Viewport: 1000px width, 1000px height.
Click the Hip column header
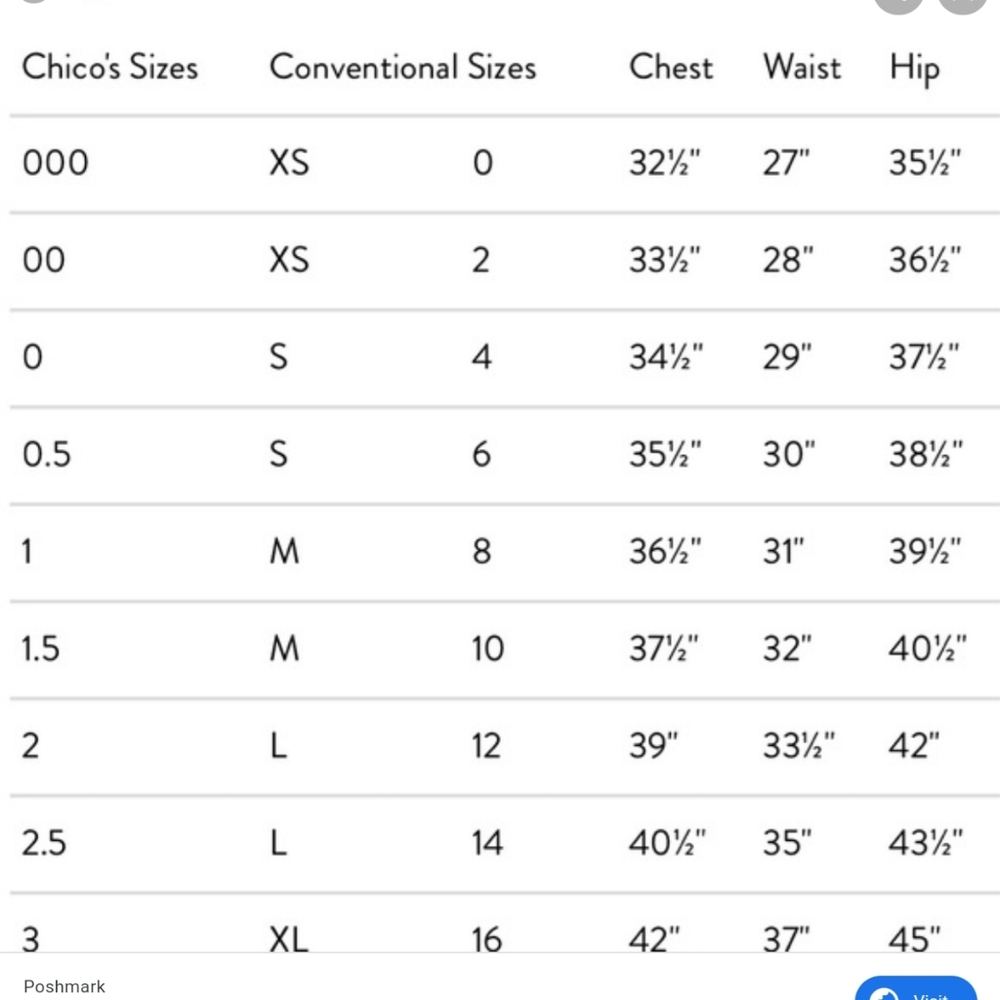coord(914,69)
